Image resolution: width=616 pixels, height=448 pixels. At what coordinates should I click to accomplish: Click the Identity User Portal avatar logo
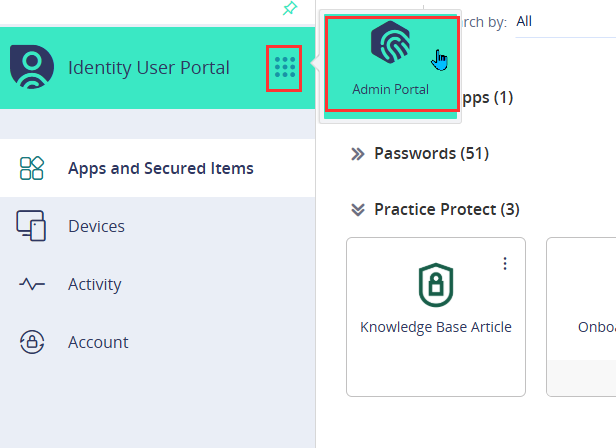click(32, 67)
